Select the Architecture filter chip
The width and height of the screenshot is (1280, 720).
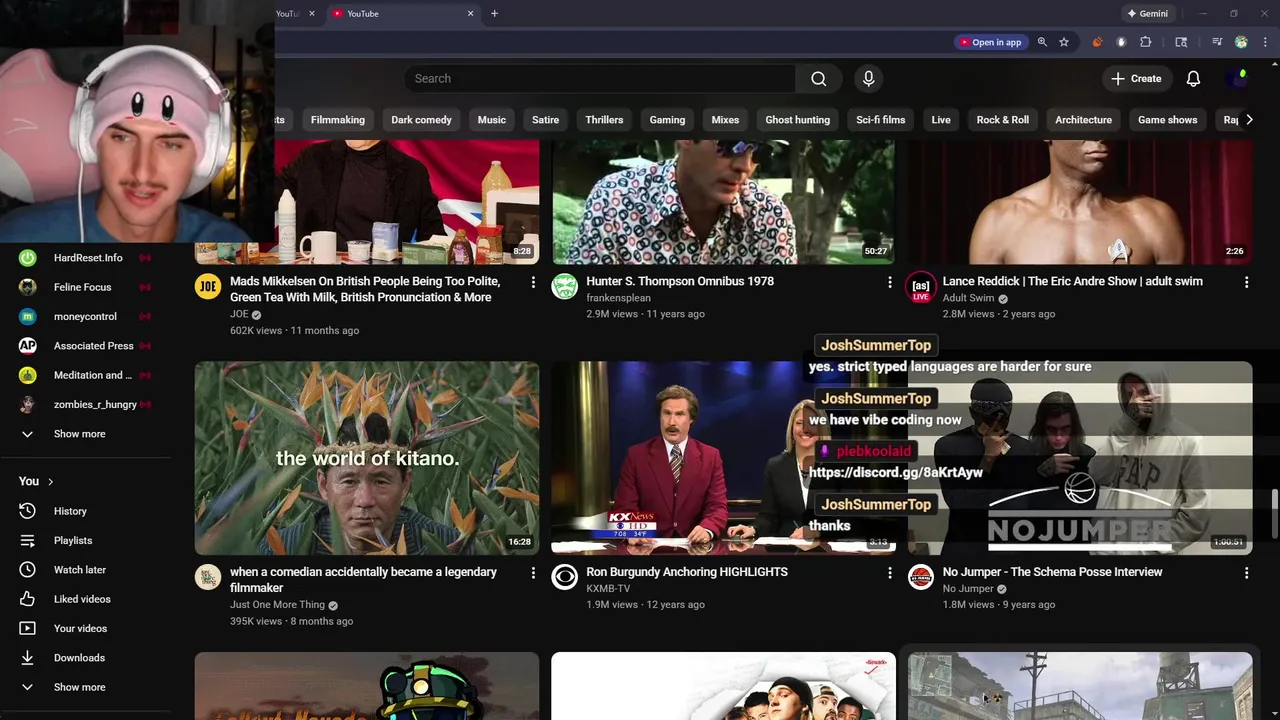tap(1083, 120)
